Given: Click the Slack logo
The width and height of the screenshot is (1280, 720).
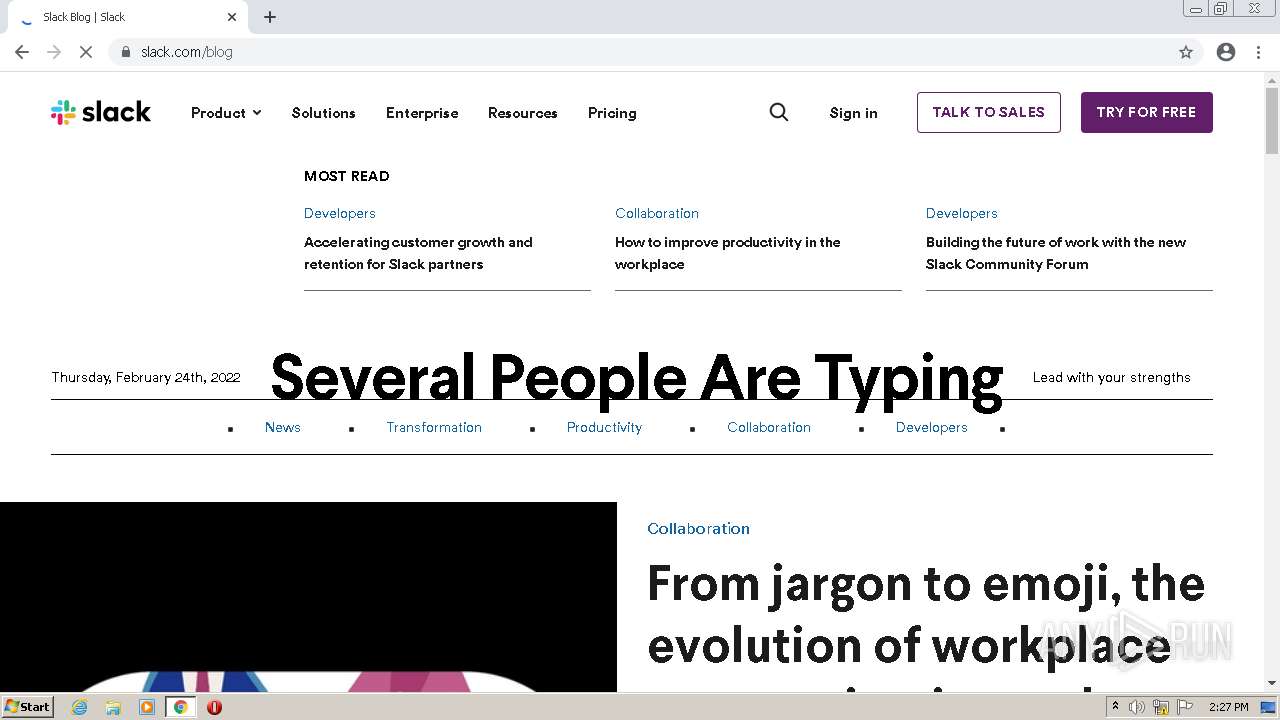Looking at the screenshot, I should pos(101,112).
